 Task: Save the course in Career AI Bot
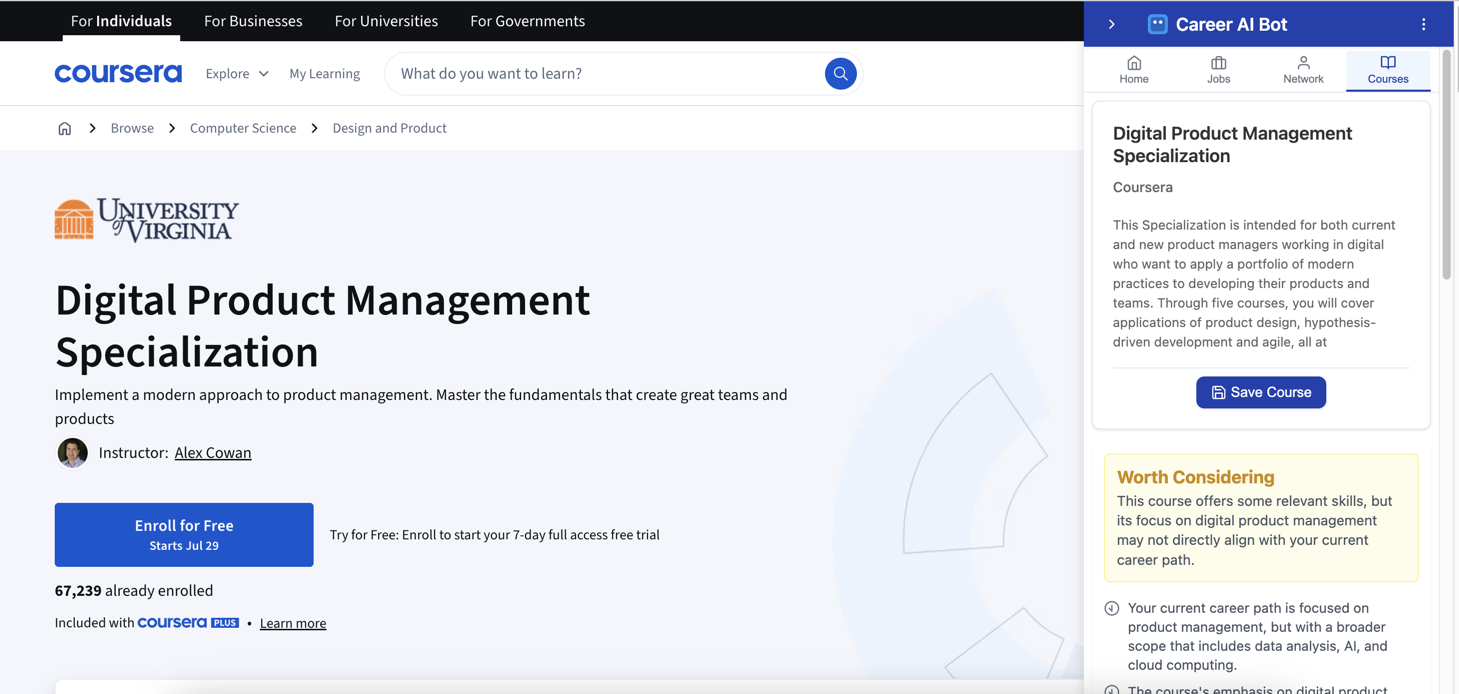1261,392
